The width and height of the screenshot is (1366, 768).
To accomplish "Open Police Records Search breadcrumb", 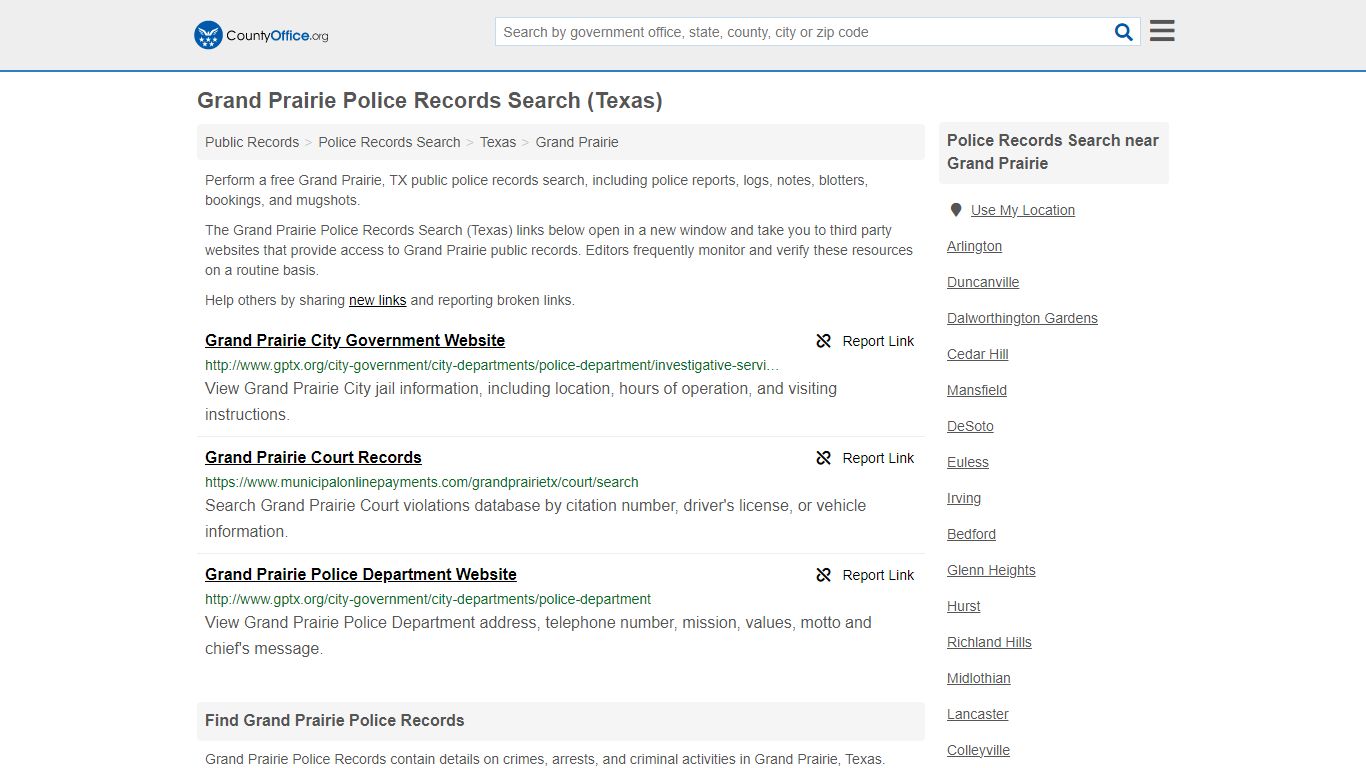I will (389, 142).
